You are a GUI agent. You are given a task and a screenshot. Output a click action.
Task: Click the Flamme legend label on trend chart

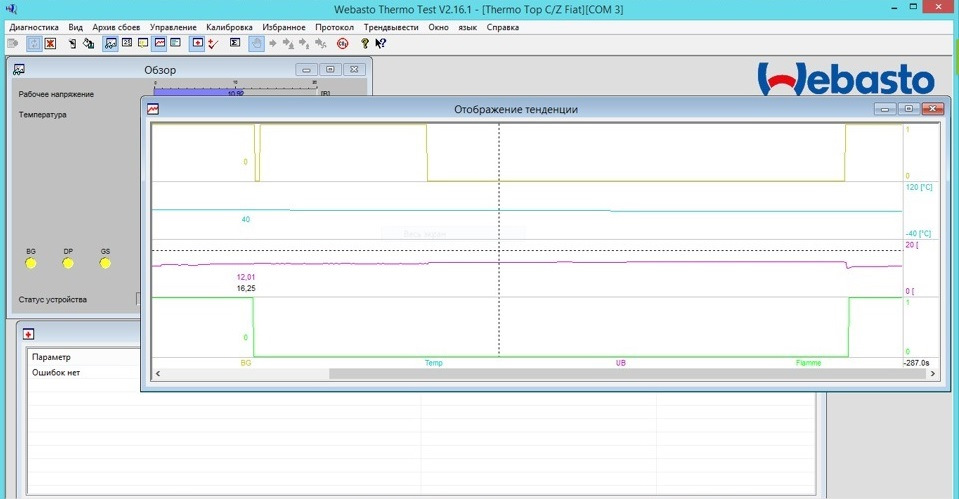tap(808, 363)
